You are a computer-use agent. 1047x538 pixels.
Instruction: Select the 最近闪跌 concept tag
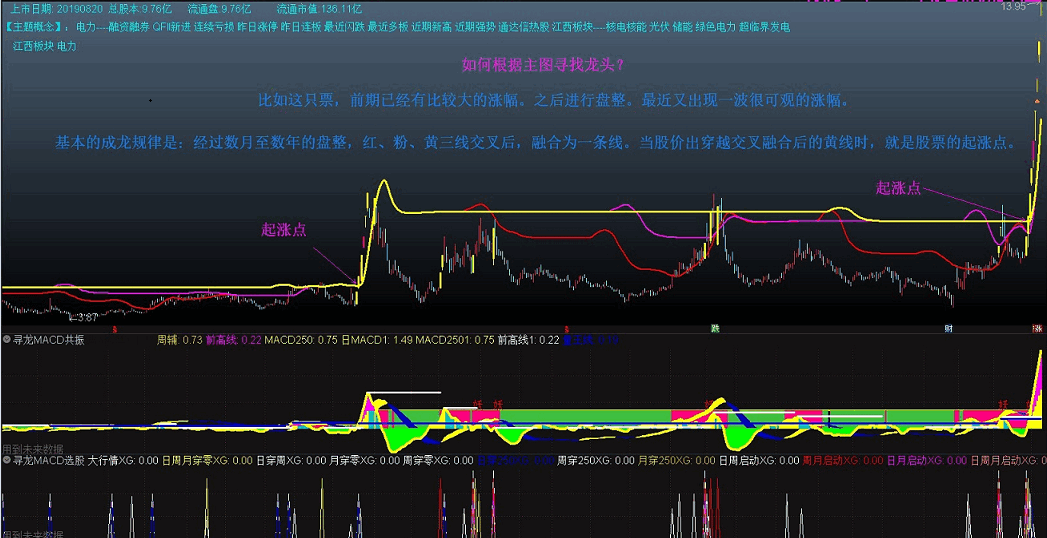344,27
